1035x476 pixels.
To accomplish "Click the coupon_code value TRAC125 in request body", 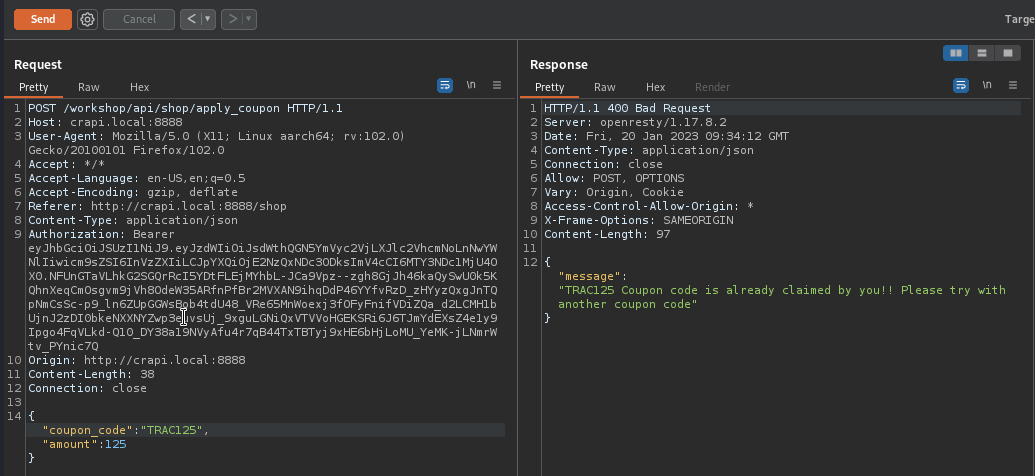I will (173, 430).
